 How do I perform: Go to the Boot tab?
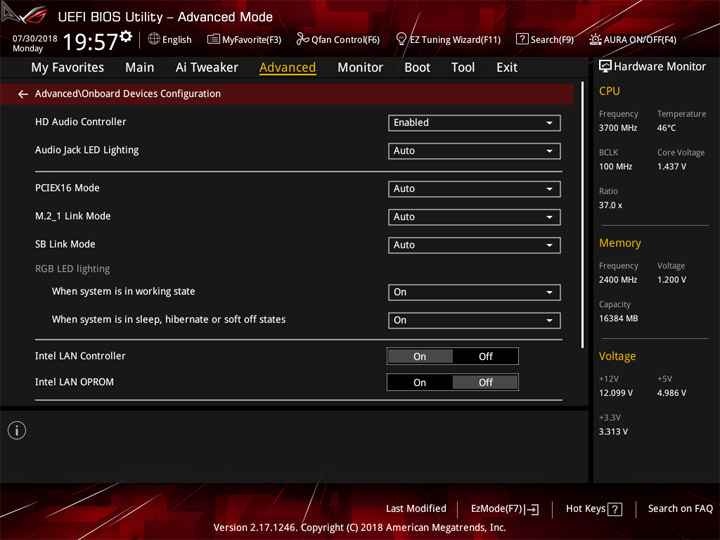click(417, 68)
